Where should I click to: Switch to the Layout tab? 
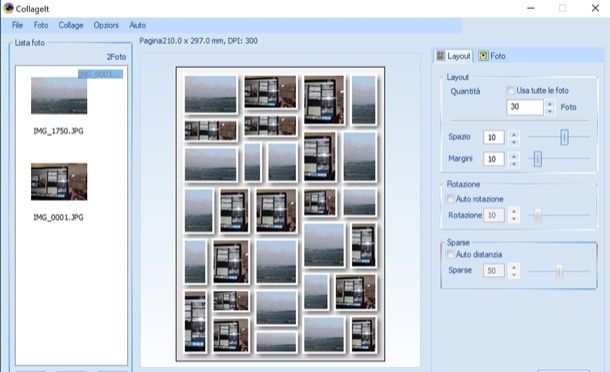(453, 56)
